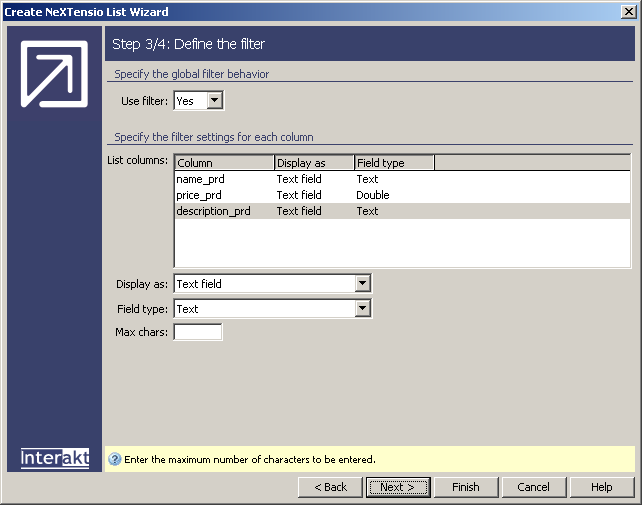Cancel the wizard
Viewport: 642px width, 505px height.
(x=533, y=487)
